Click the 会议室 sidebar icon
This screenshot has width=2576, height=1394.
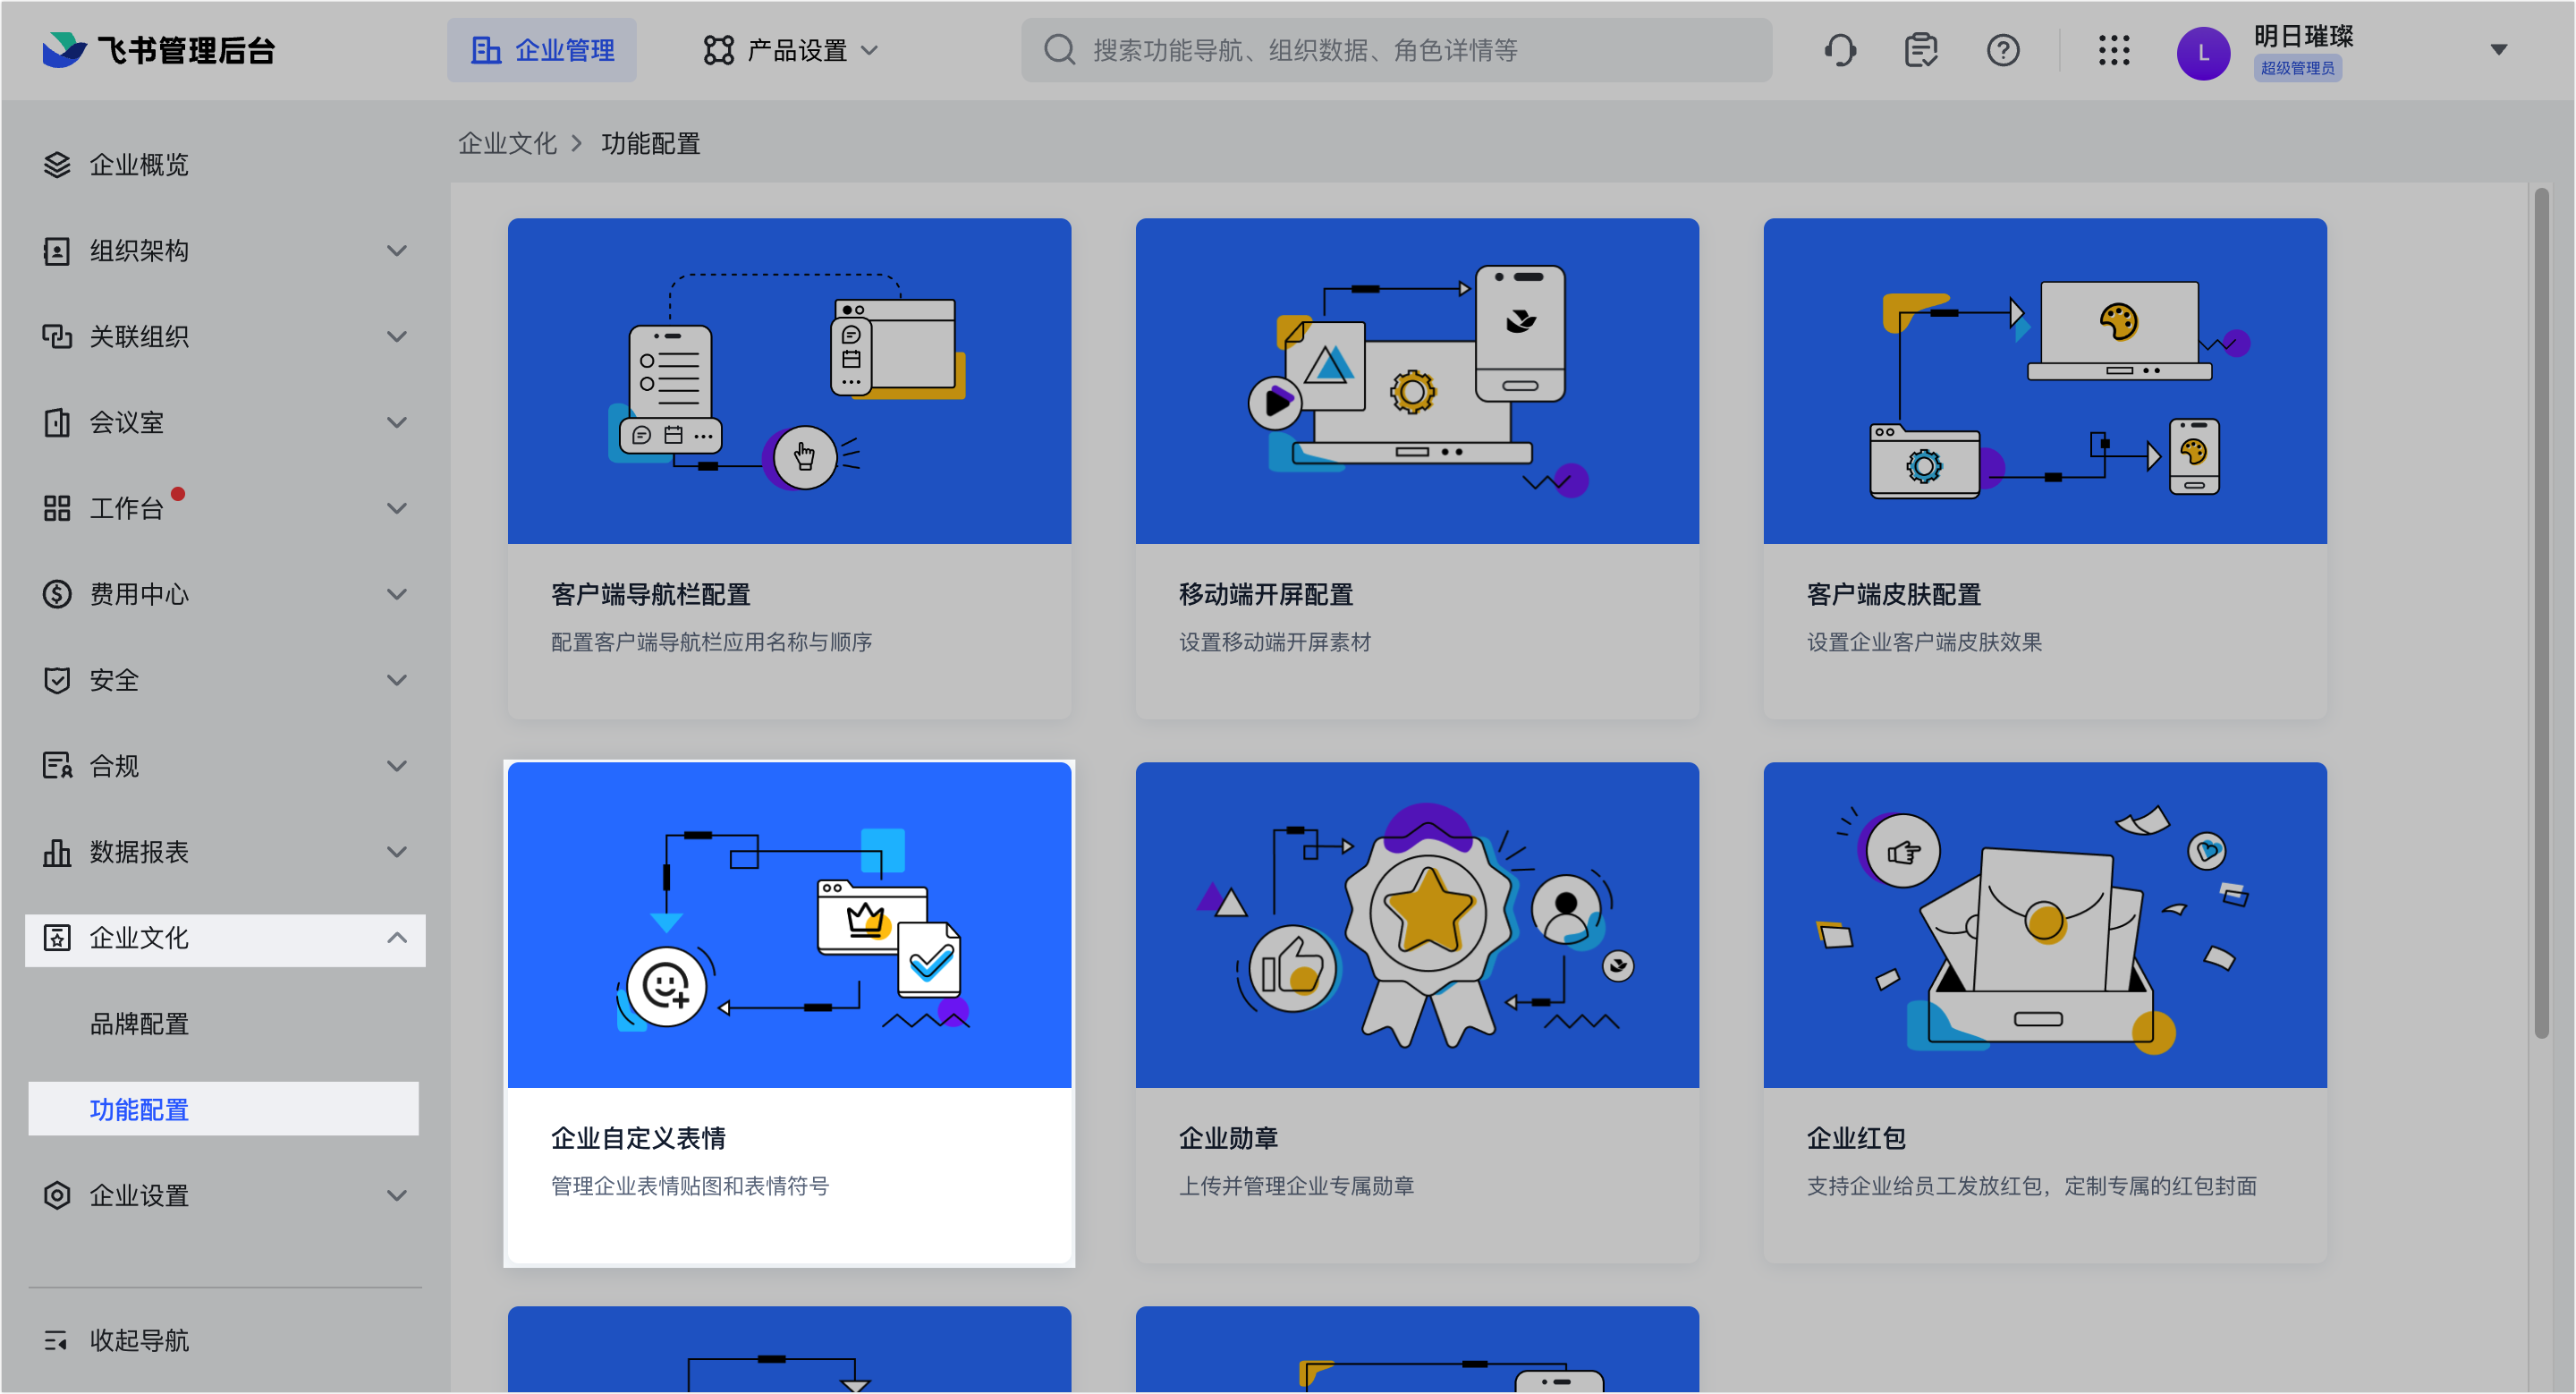tap(57, 422)
